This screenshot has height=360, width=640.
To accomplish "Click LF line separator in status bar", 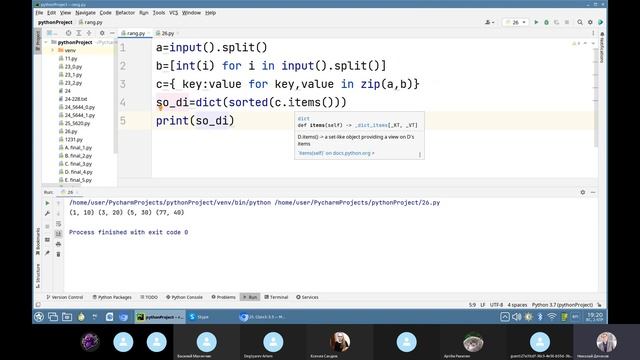I will (482, 305).
